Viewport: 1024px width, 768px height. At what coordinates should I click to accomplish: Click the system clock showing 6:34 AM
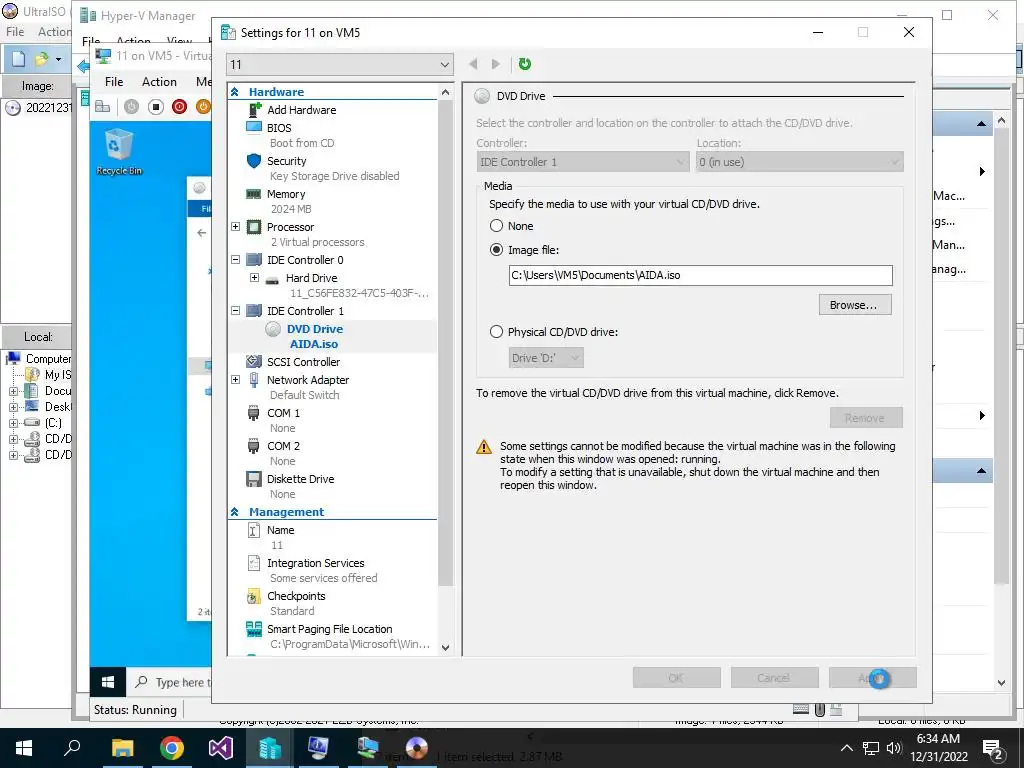click(x=938, y=739)
